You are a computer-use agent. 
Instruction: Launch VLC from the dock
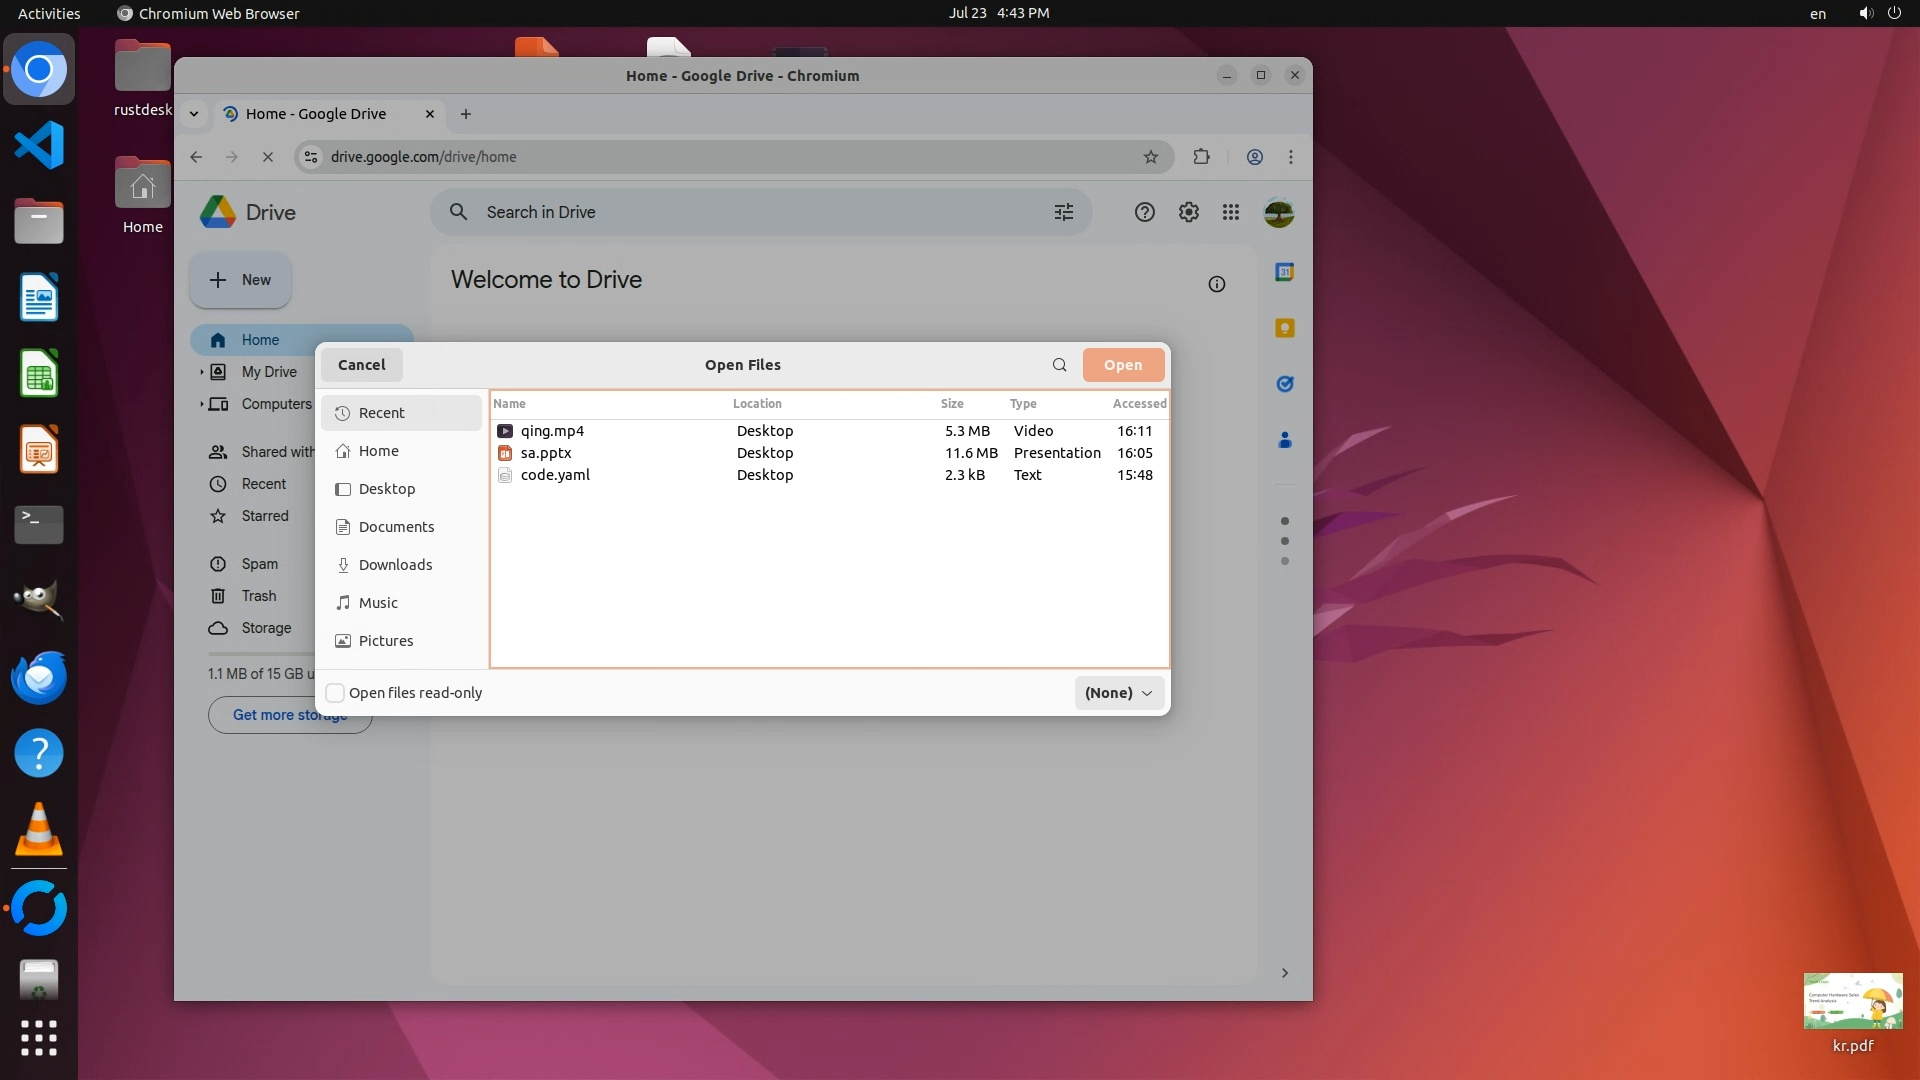click(39, 830)
